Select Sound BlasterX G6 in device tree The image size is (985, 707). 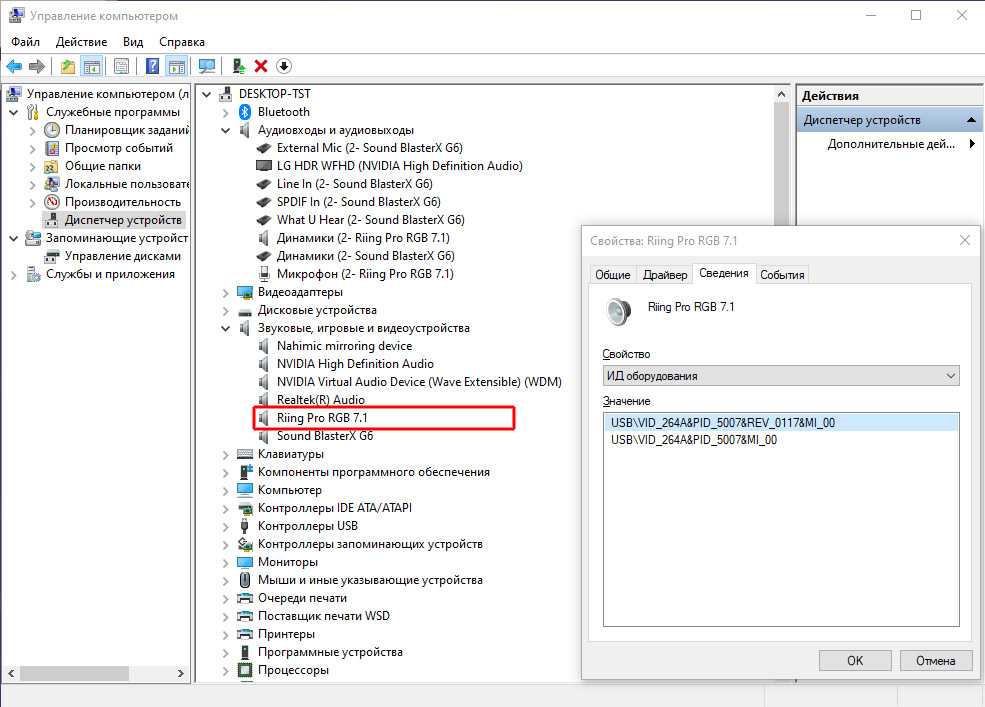324,436
